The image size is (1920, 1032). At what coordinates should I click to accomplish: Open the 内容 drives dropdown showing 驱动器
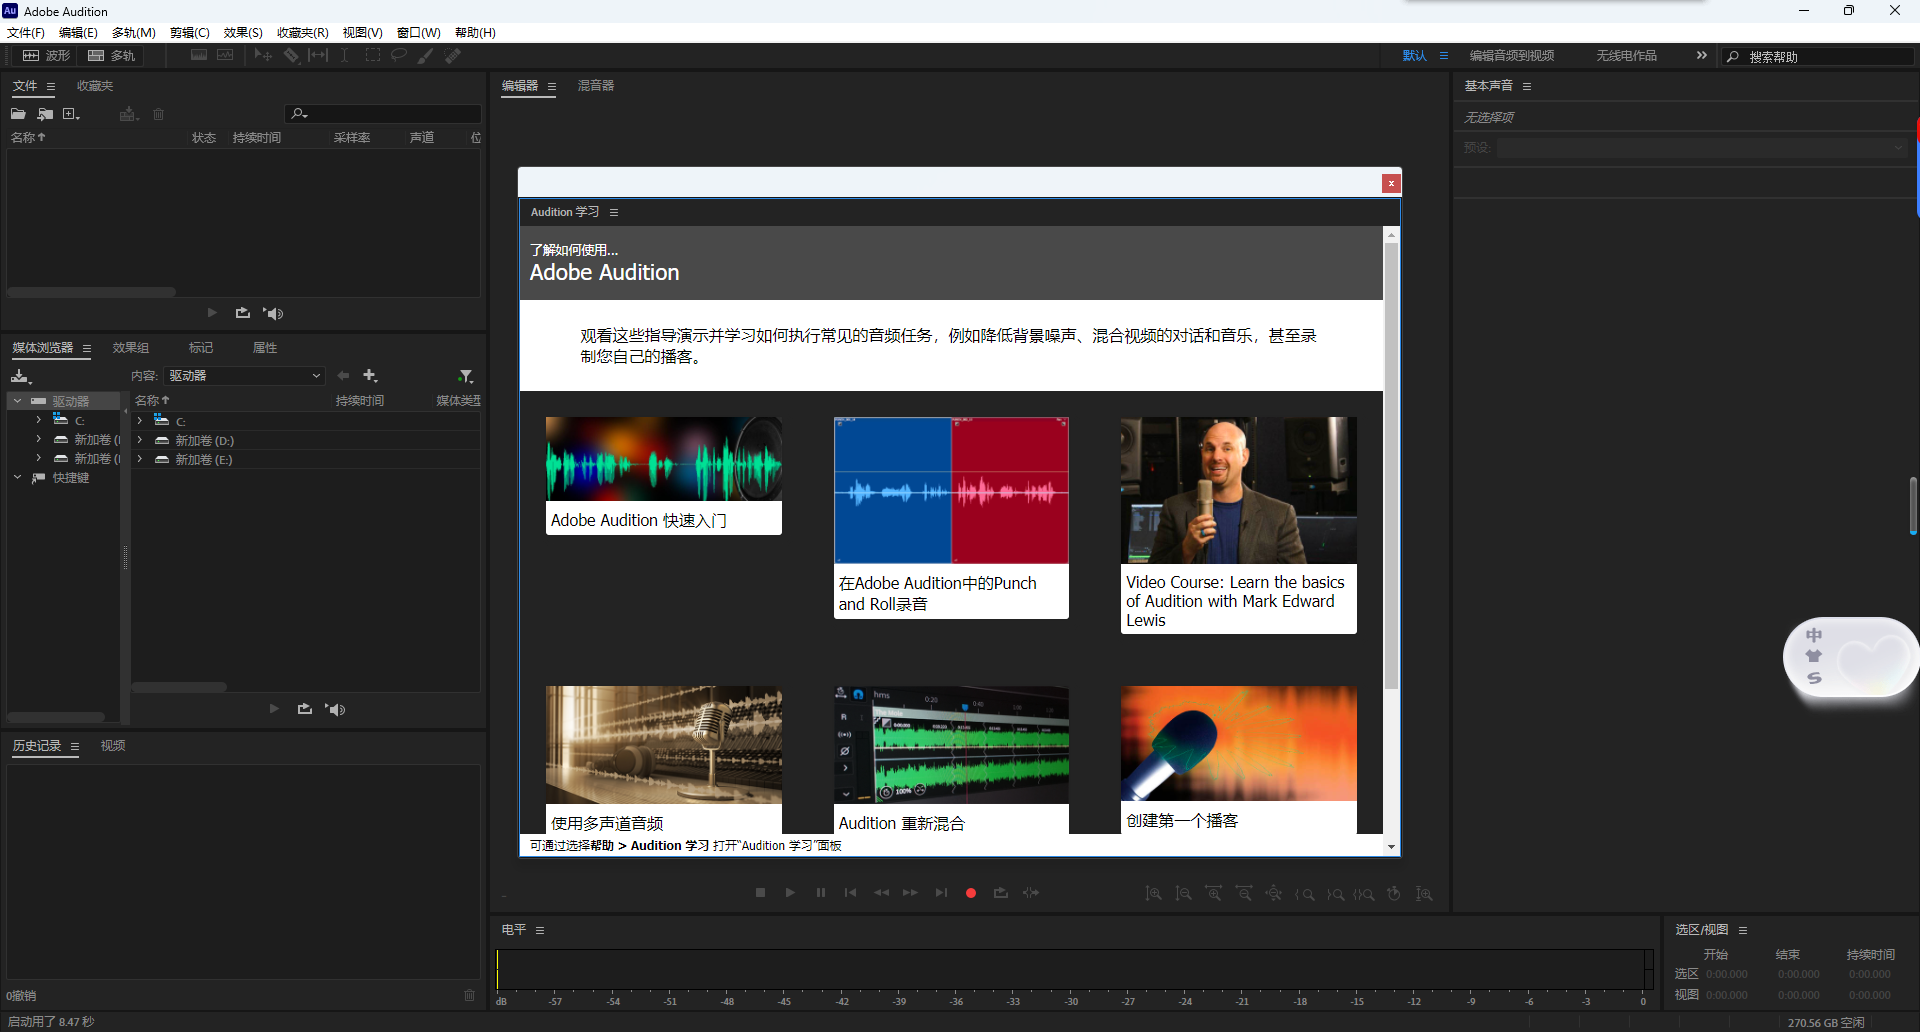pos(244,375)
